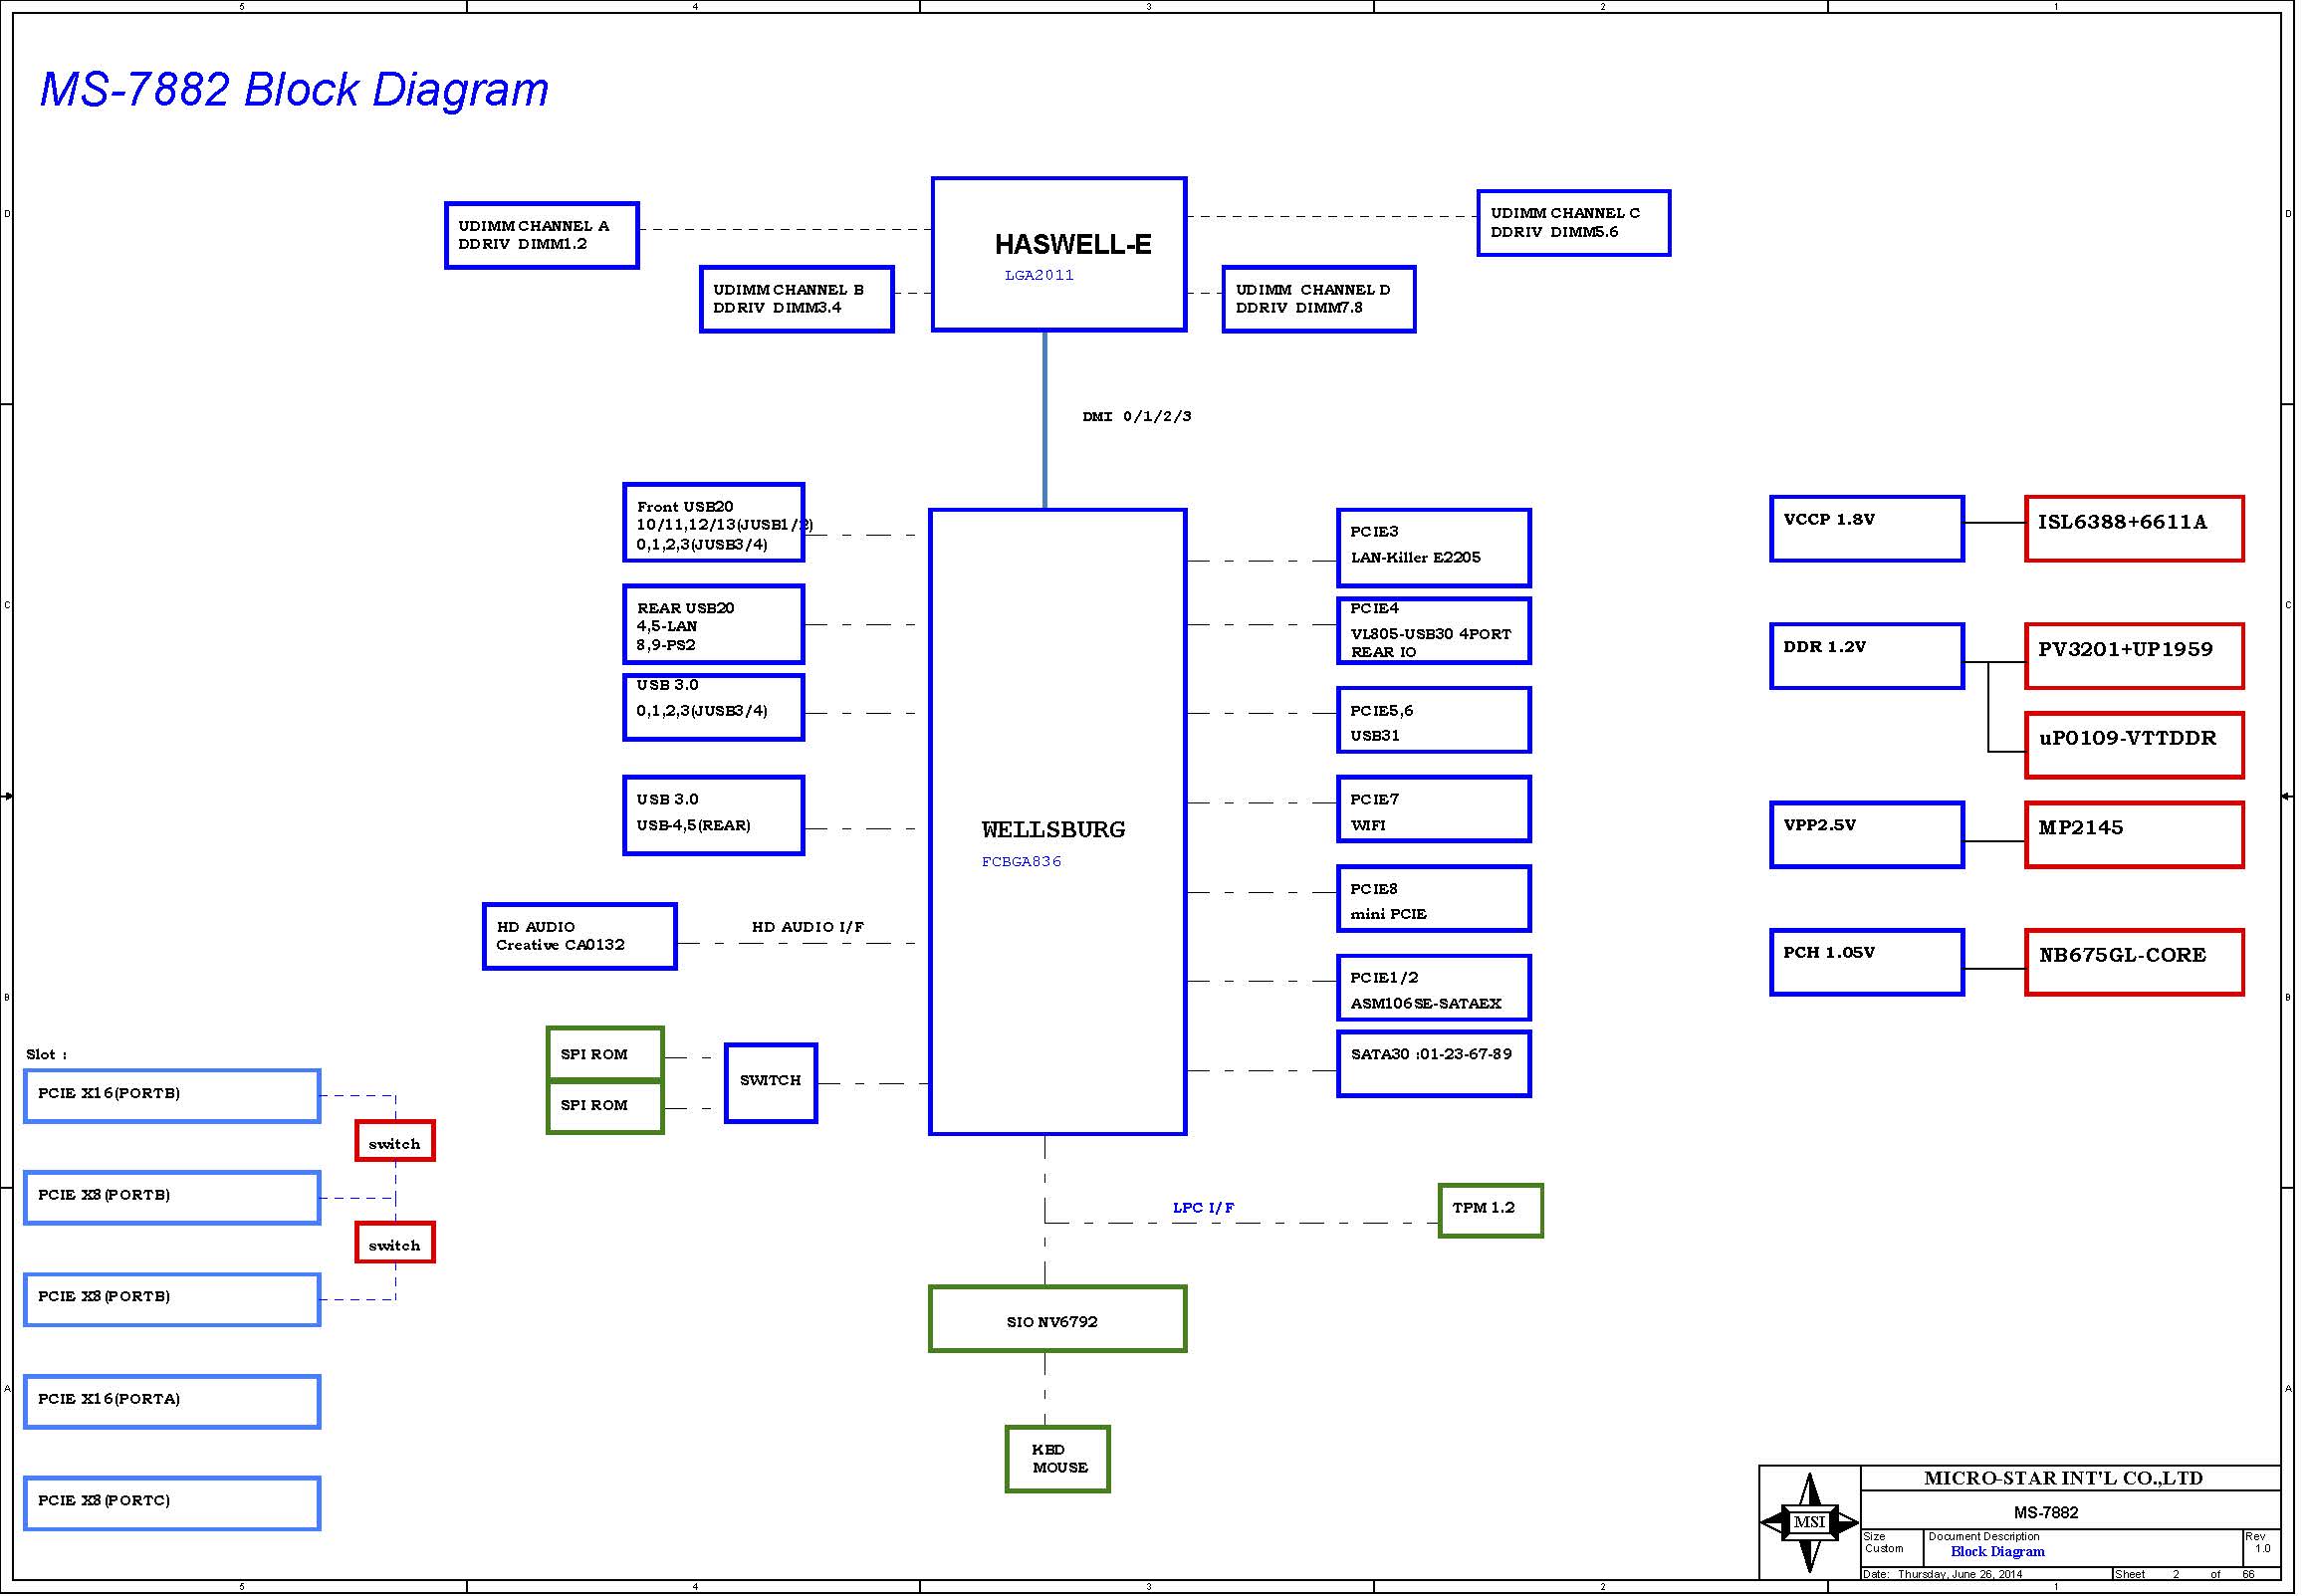Click the LGA2011 socket label
Screen dimensions: 2307x1596
pos(1039,275)
